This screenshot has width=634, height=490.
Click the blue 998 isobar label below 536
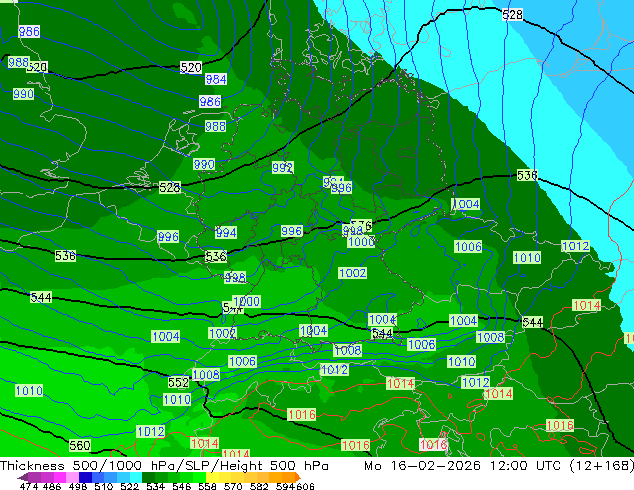tap(235, 277)
